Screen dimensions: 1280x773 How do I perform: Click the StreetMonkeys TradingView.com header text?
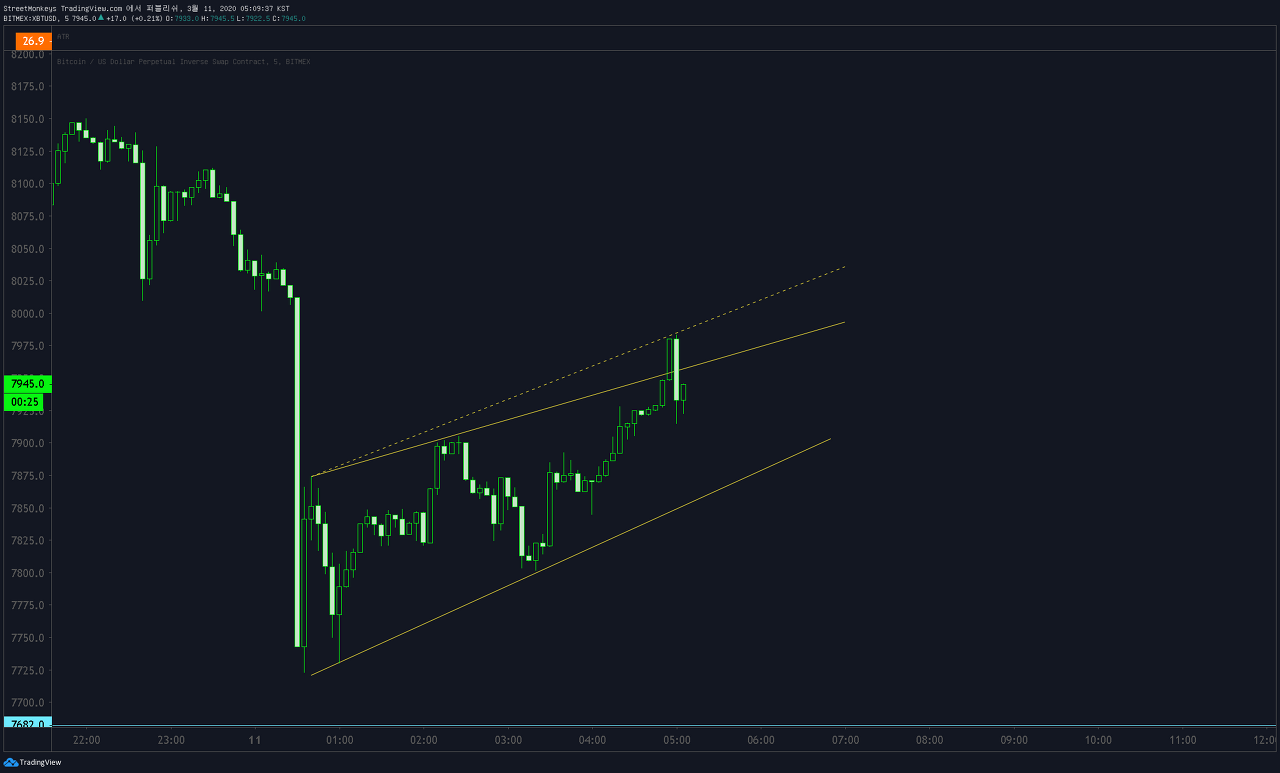[64, 8]
